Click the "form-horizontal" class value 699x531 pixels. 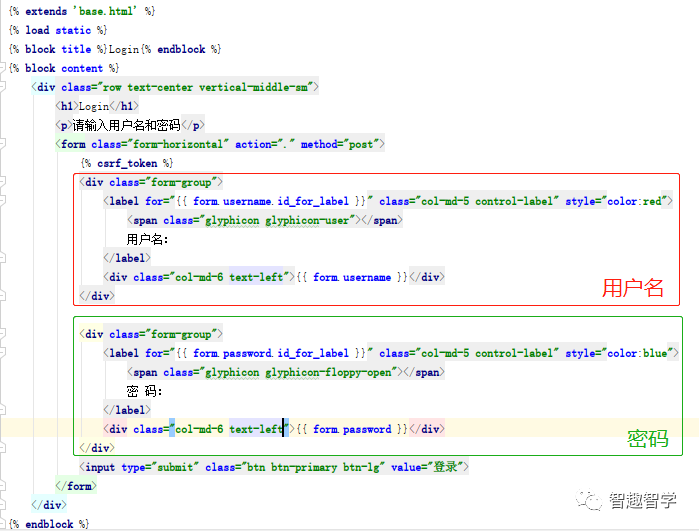point(178,144)
